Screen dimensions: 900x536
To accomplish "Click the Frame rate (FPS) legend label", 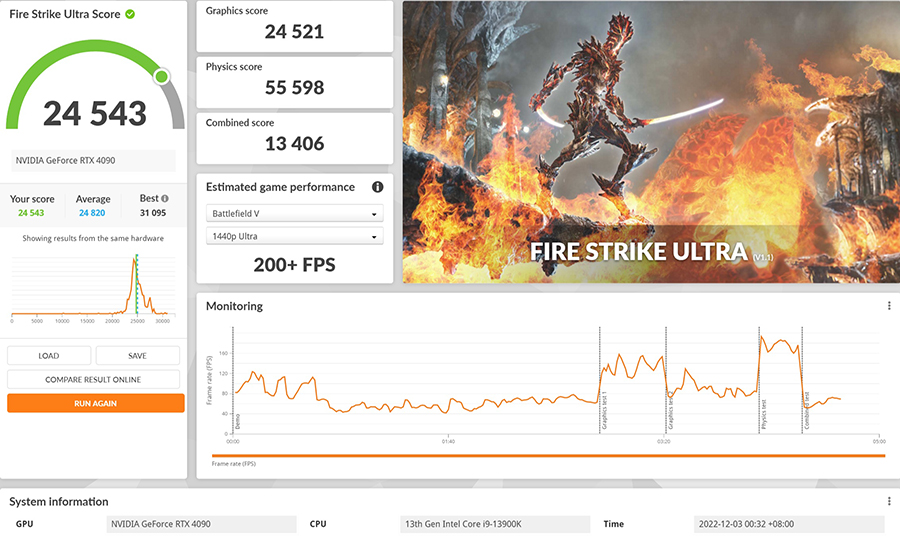I will click(234, 464).
